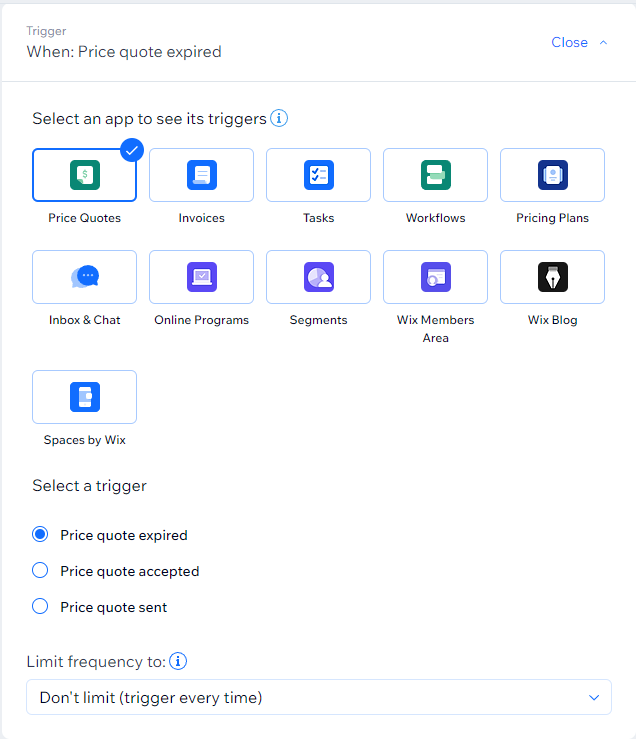Pick the Online Programs app tile
This screenshot has height=739, width=636.
[x=201, y=277]
